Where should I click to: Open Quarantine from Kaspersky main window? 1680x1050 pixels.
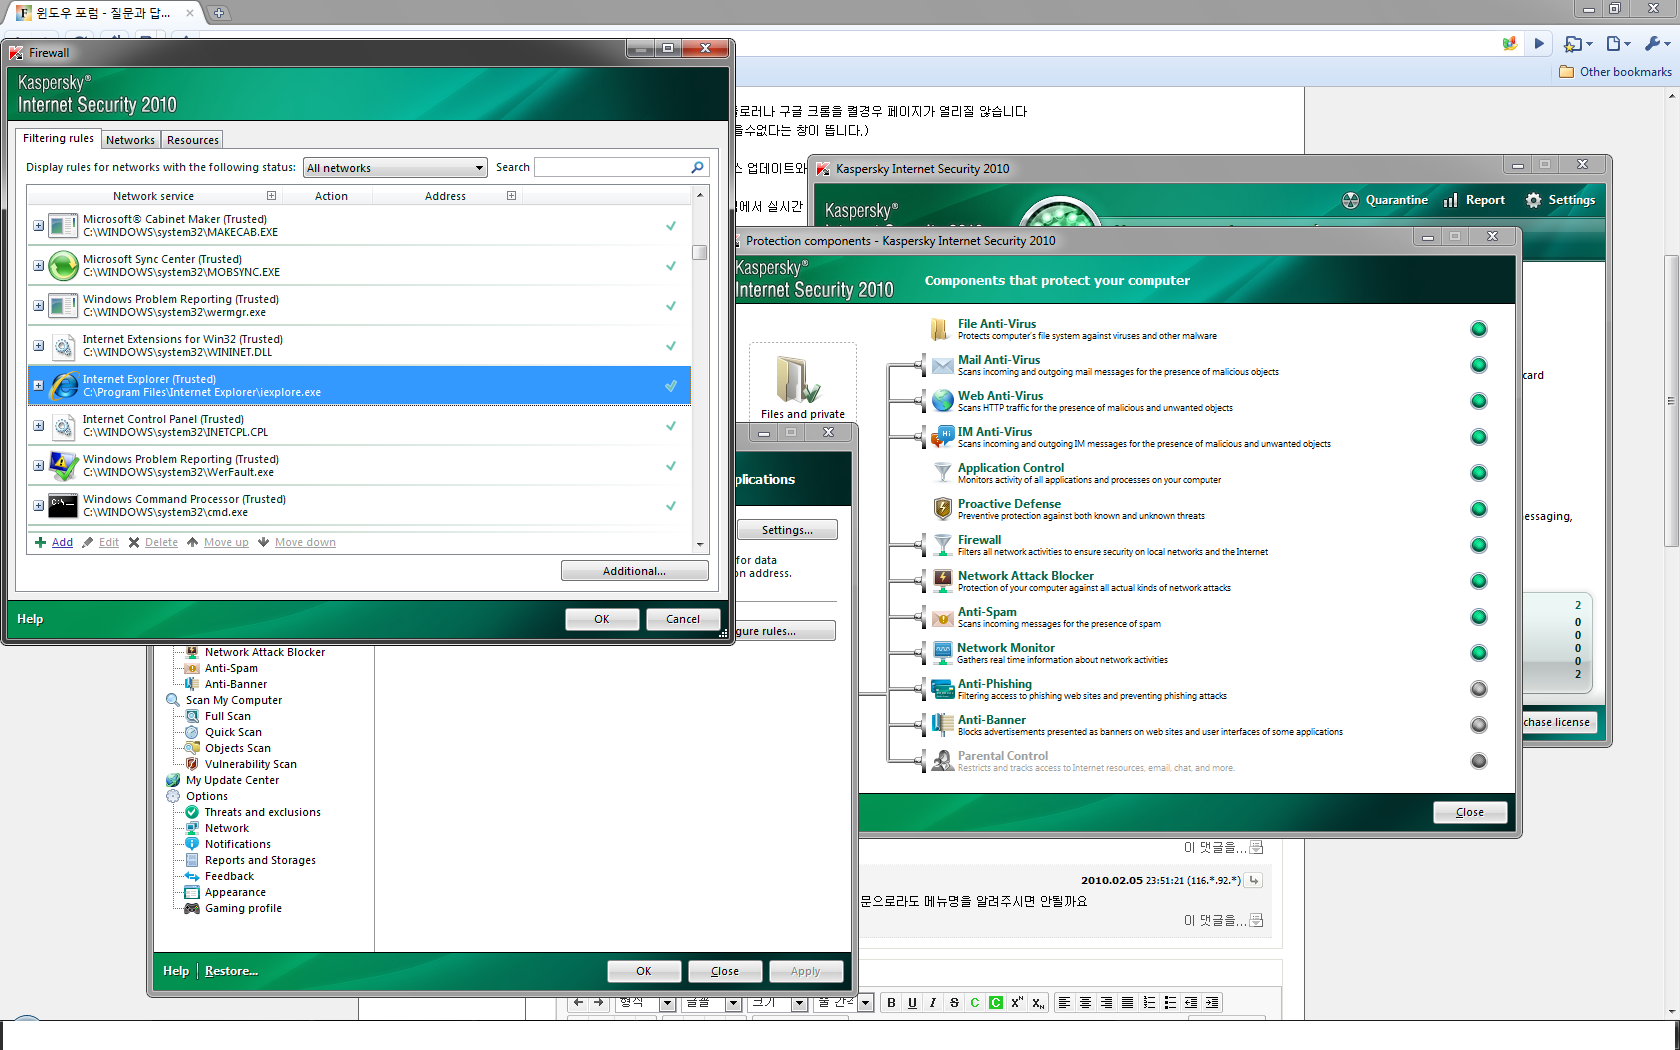[1385, 200]
